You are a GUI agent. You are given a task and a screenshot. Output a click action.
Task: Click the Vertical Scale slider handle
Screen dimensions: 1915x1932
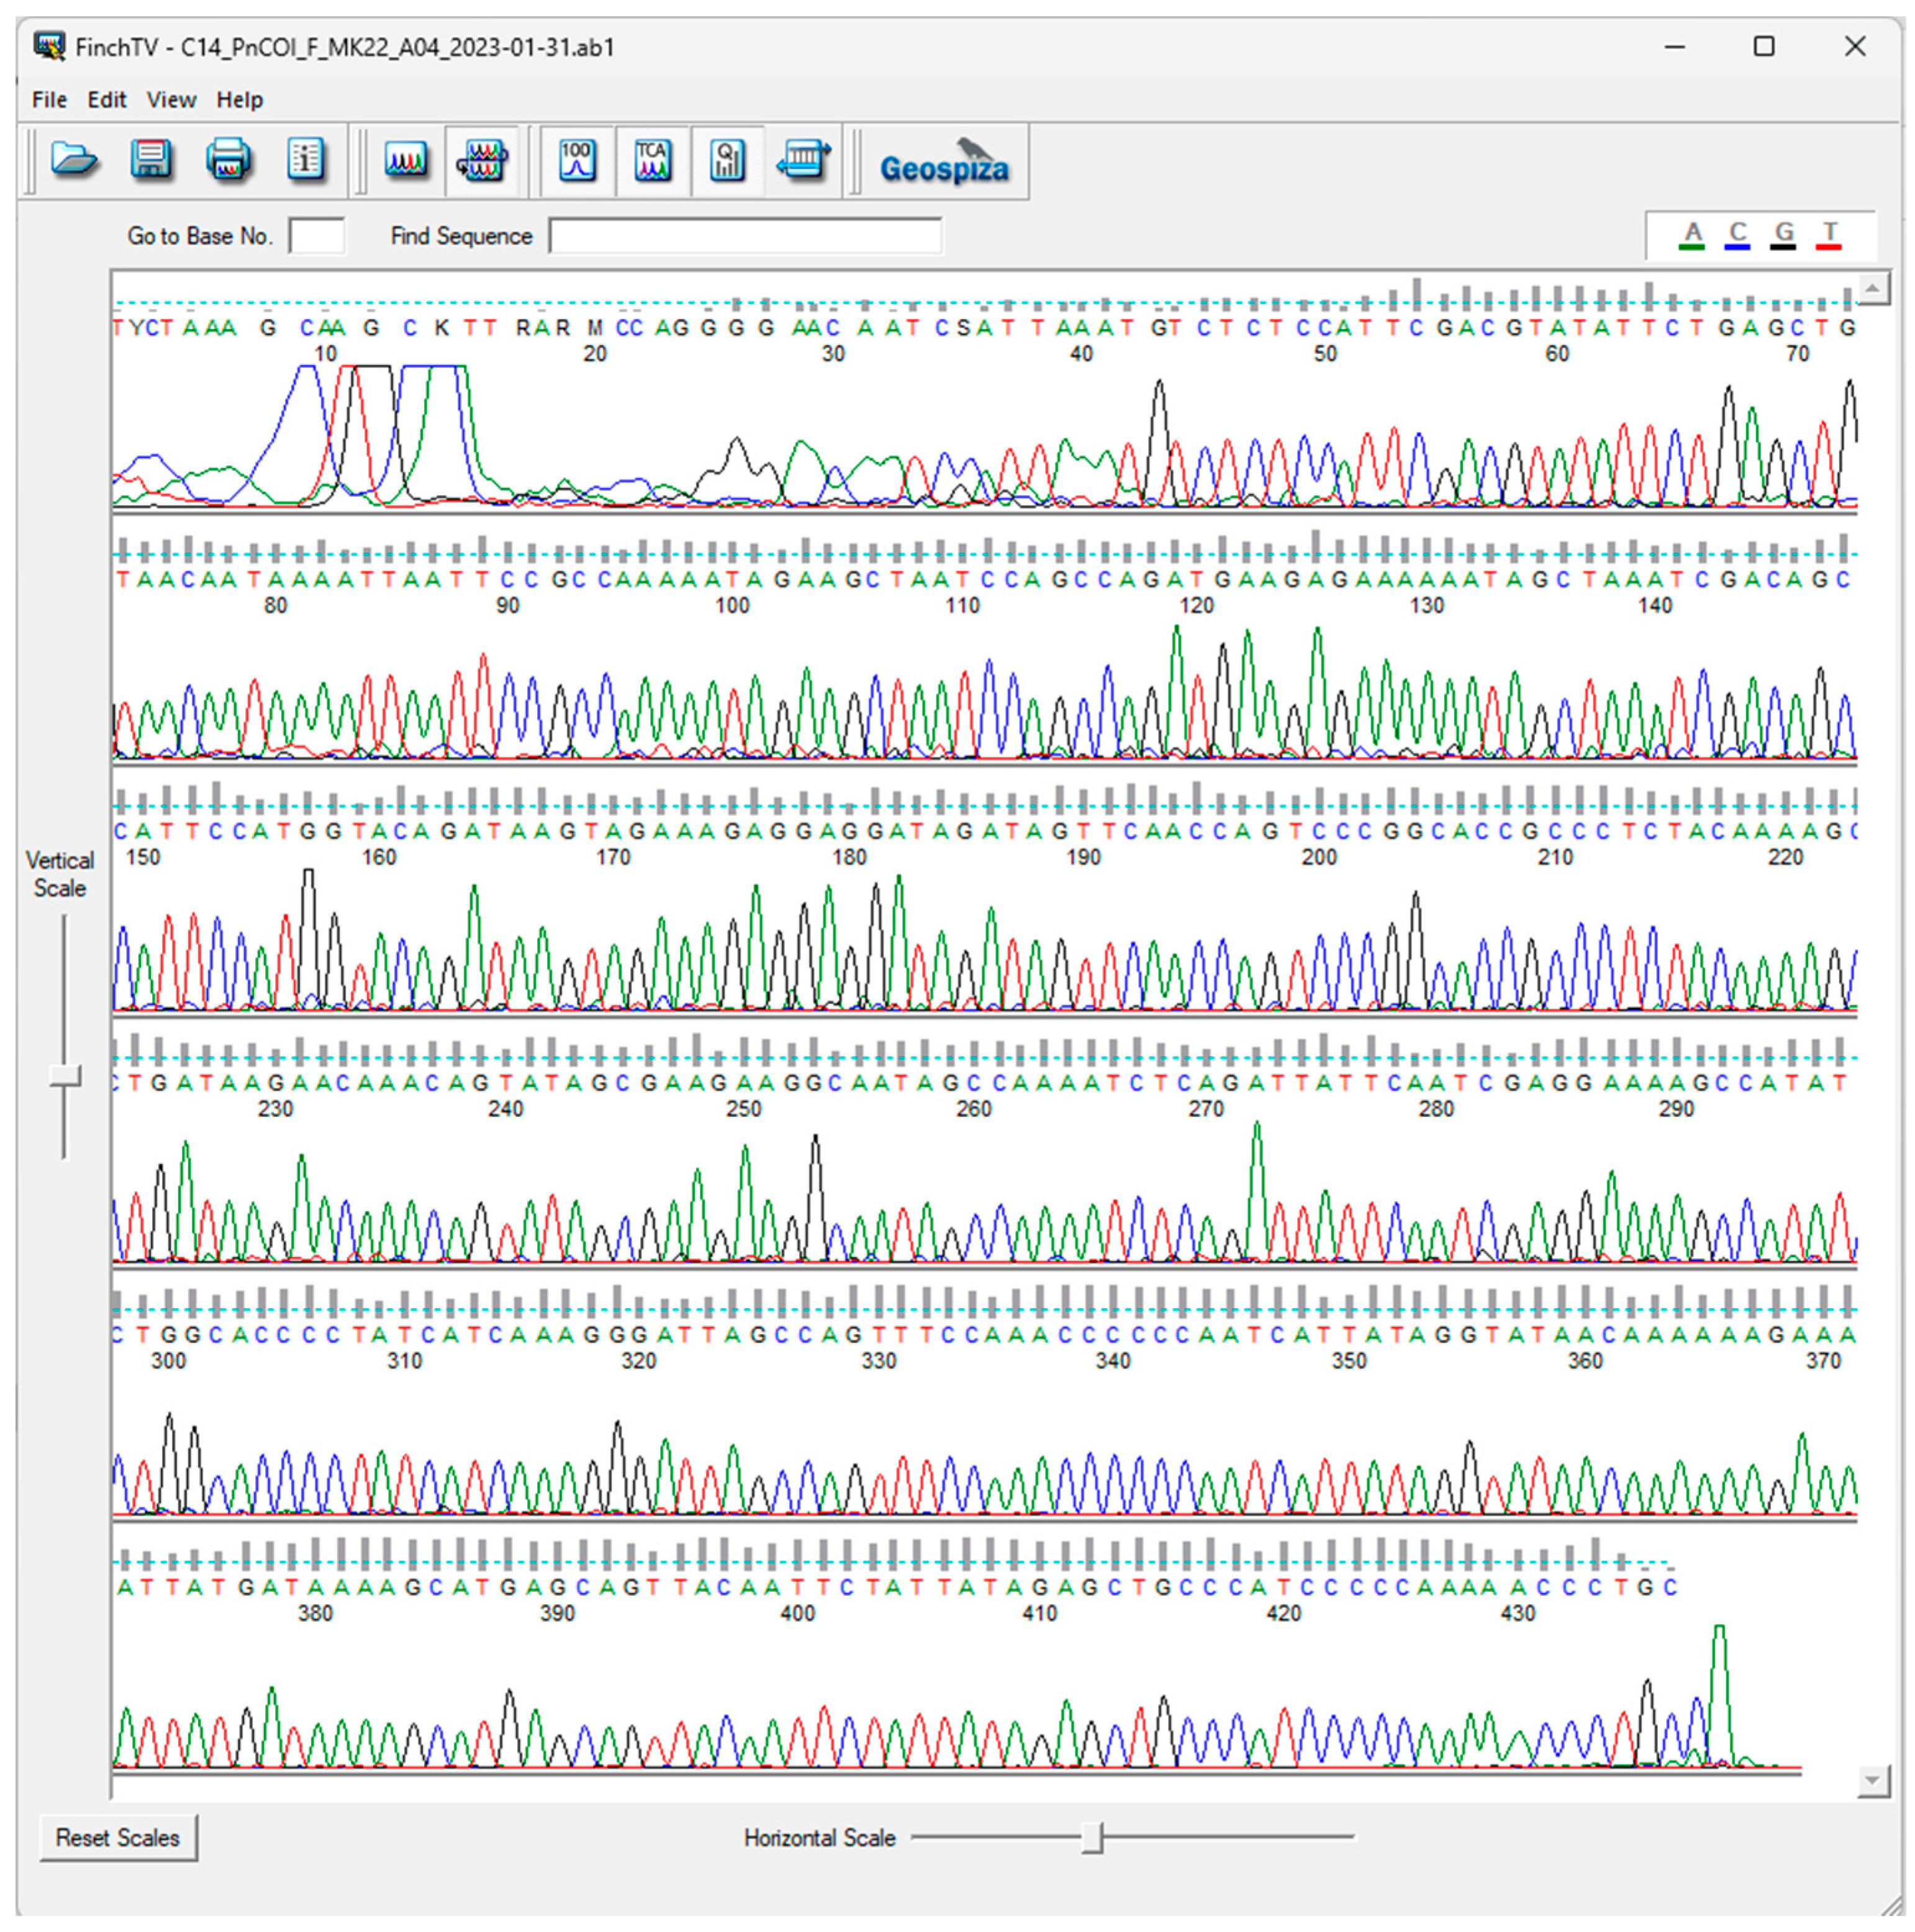coord(65,1077)
